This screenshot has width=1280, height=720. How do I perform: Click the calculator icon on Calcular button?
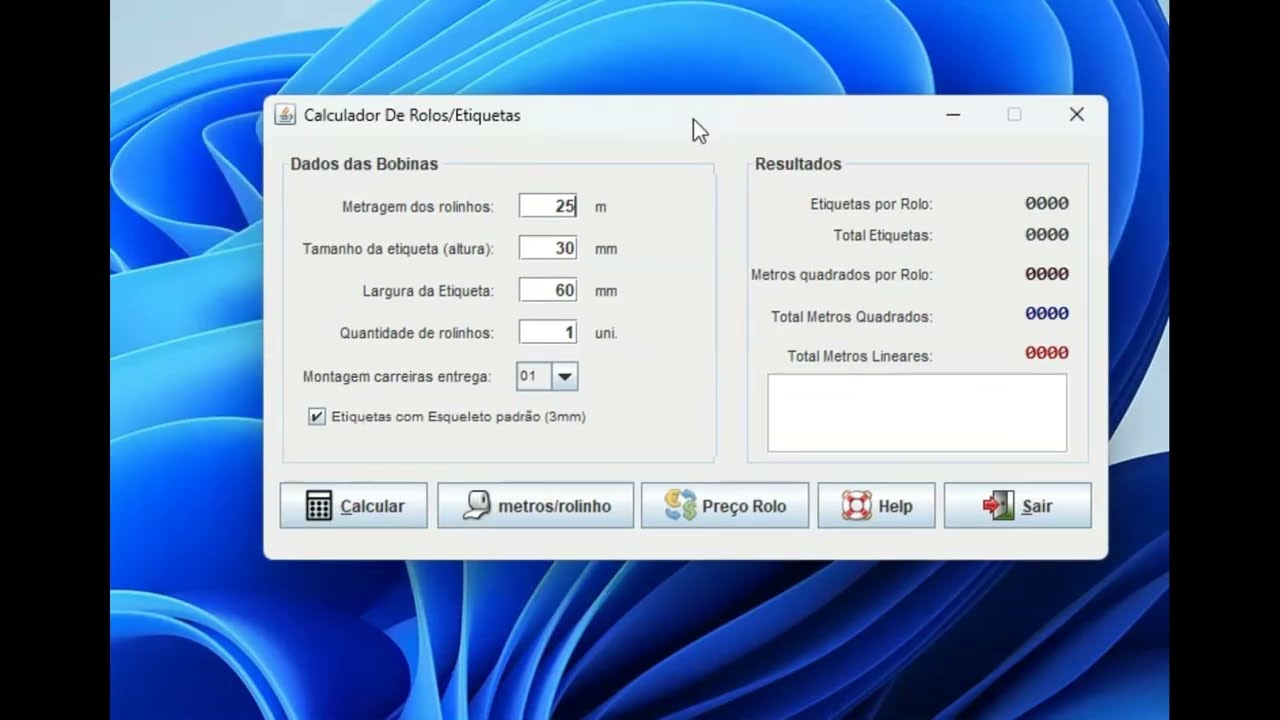319,506
